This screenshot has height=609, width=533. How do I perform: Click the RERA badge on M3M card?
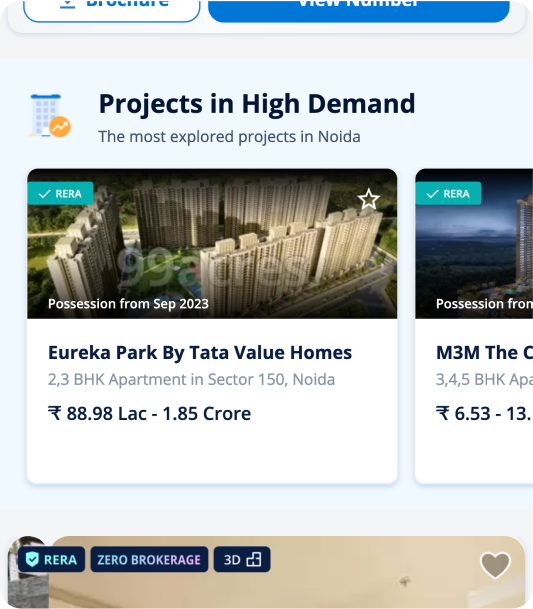pos(448,193)
